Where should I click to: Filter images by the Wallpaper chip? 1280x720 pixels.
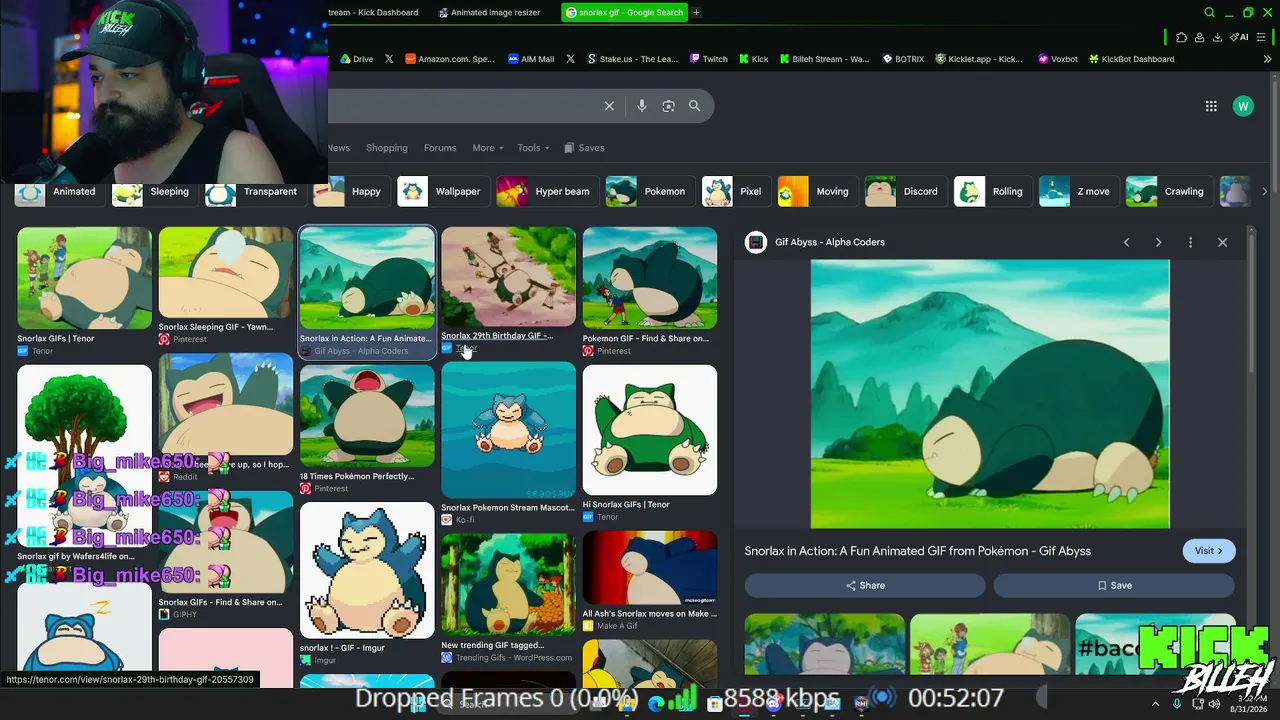pos(442,191)
